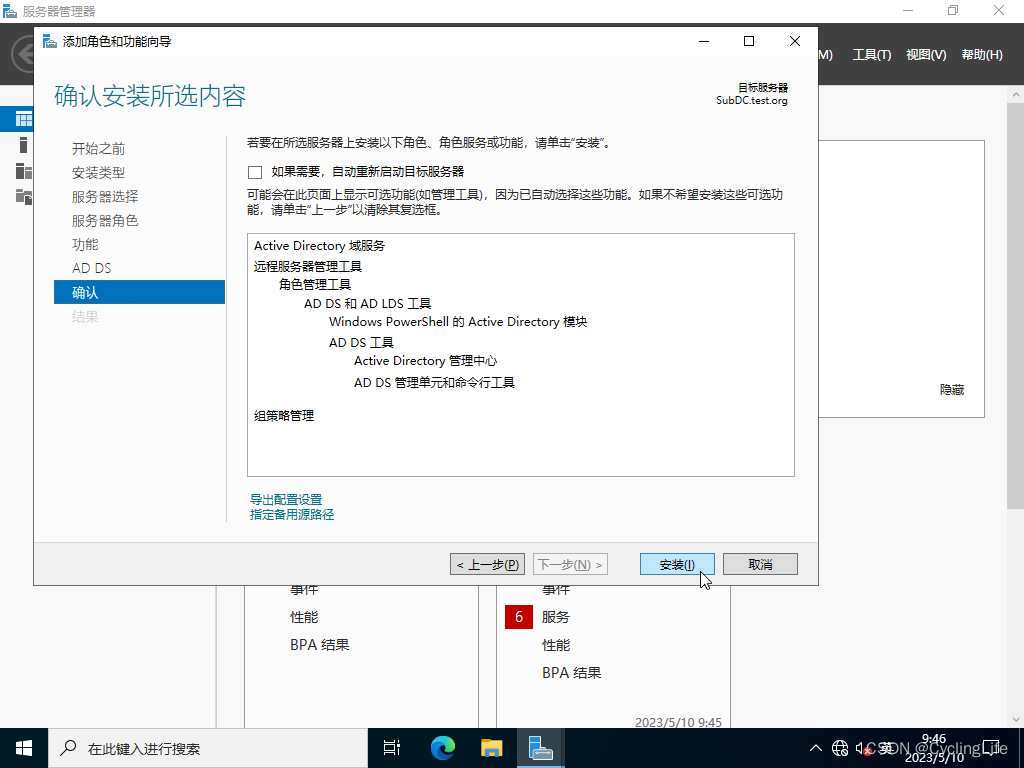
Task: Go back with the 上一步 button
Action: (487, 563)
